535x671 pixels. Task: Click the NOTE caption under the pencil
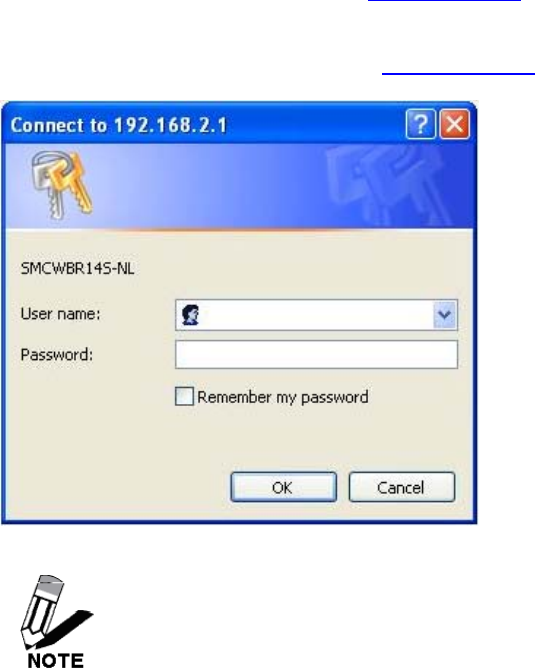pos(55,661)
